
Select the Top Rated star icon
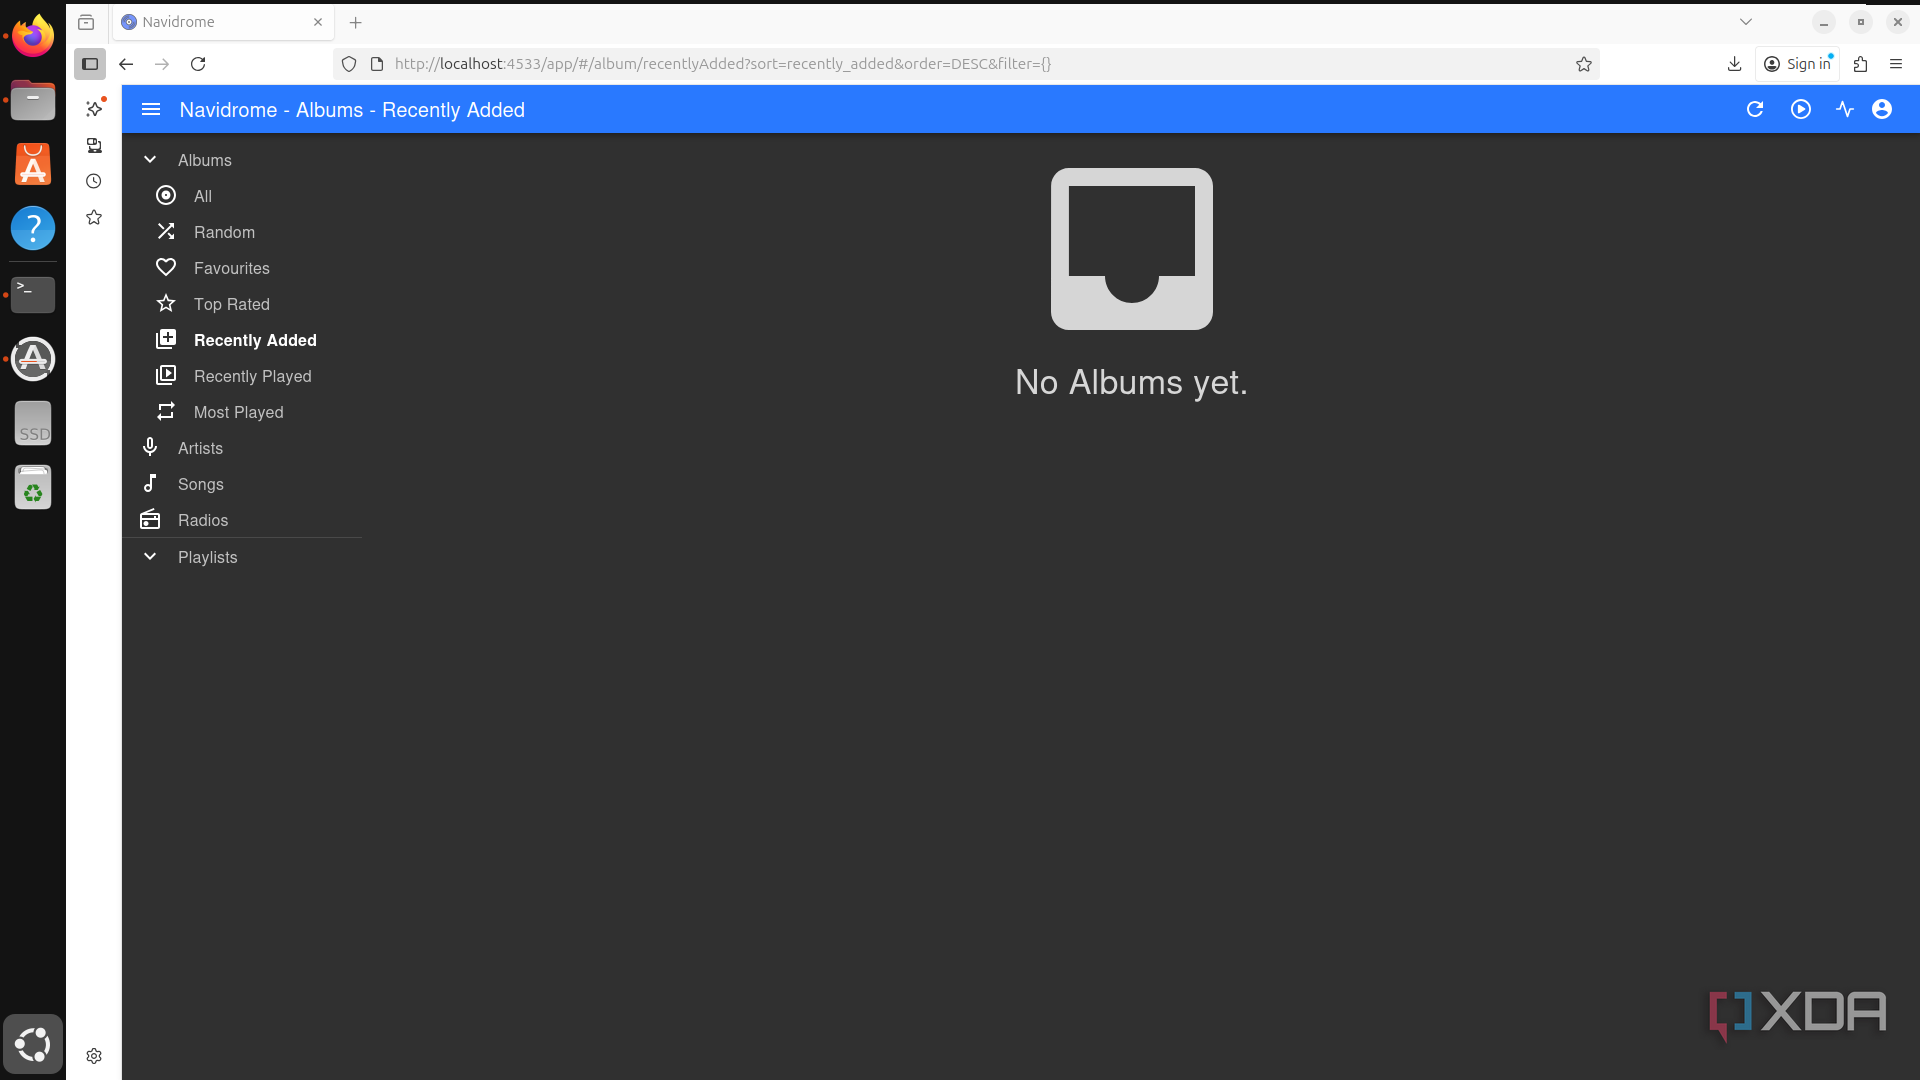coord(166,304)
